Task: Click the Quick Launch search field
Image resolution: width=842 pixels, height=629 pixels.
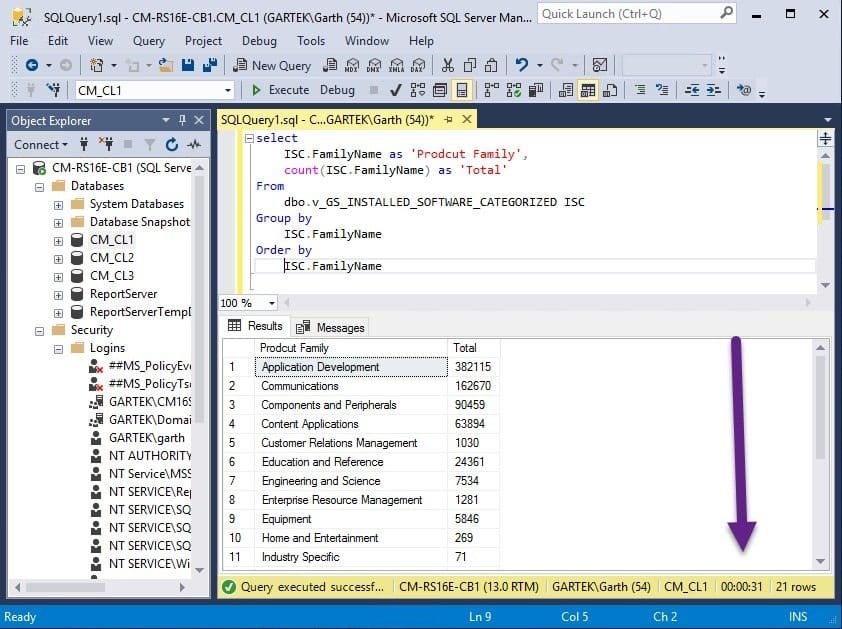Action: (636, 14)
